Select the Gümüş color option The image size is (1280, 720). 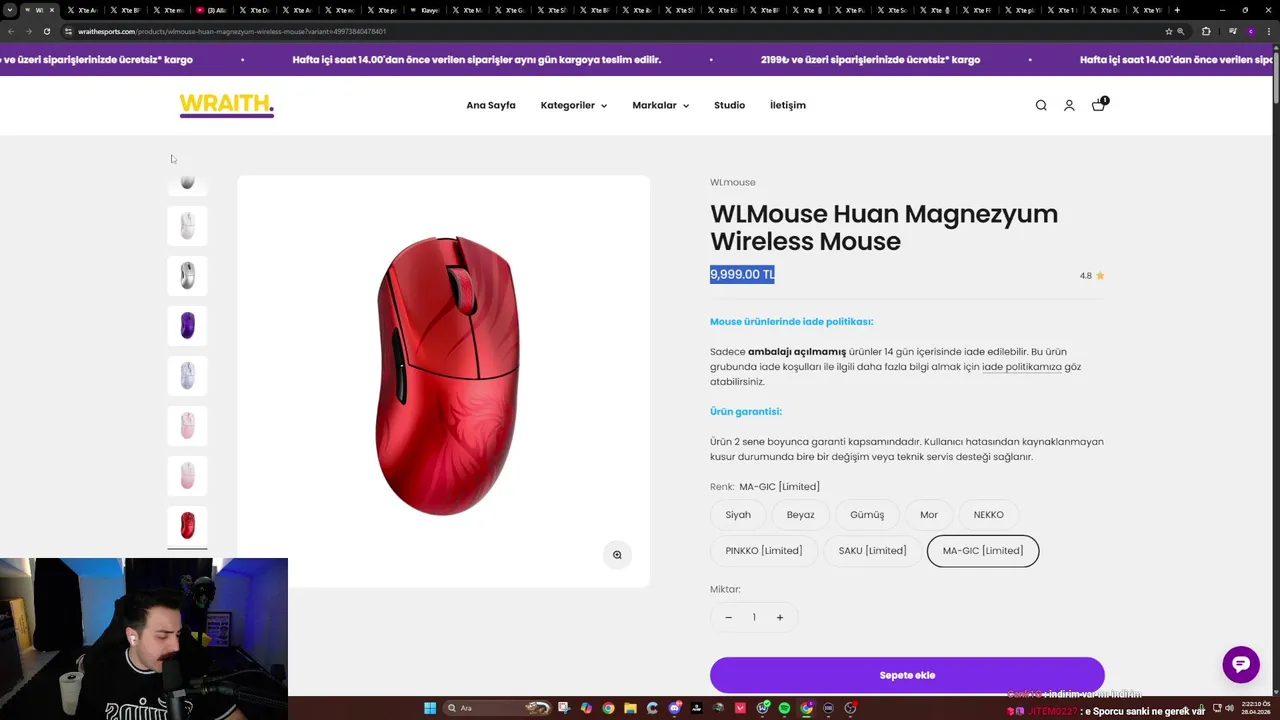[x=867, y=515]
